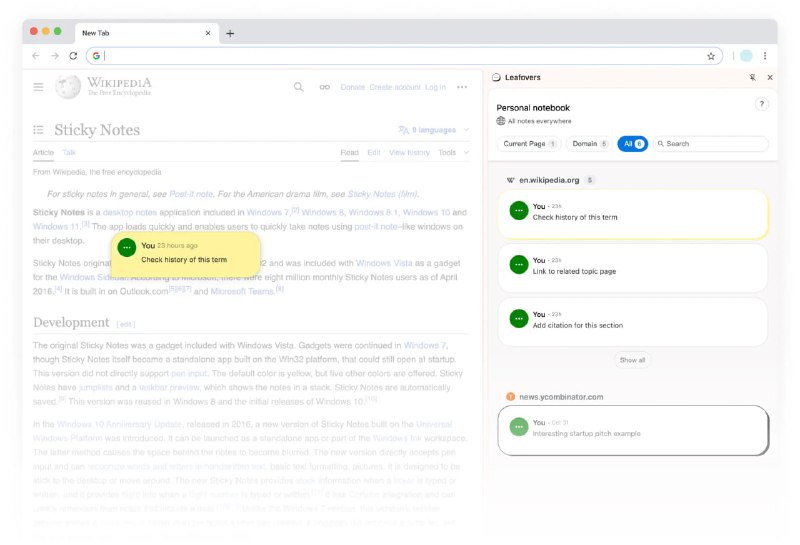Focus the browser address bar

click(x=404, y=56)
